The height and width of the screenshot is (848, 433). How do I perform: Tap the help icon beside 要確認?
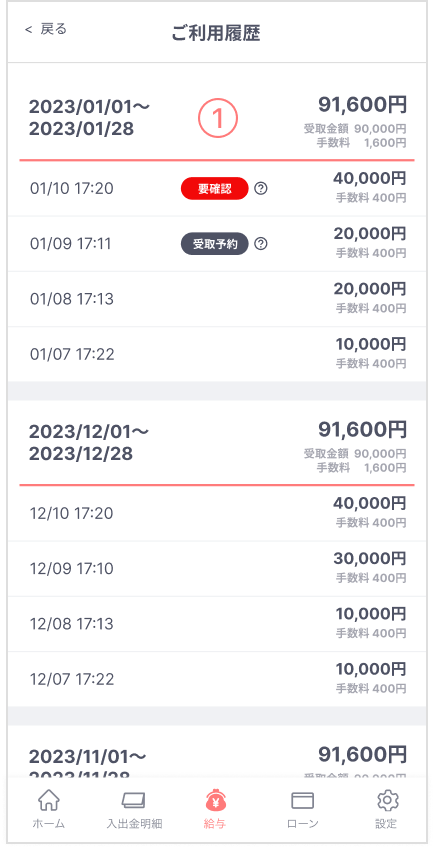(x=261, y=189)
